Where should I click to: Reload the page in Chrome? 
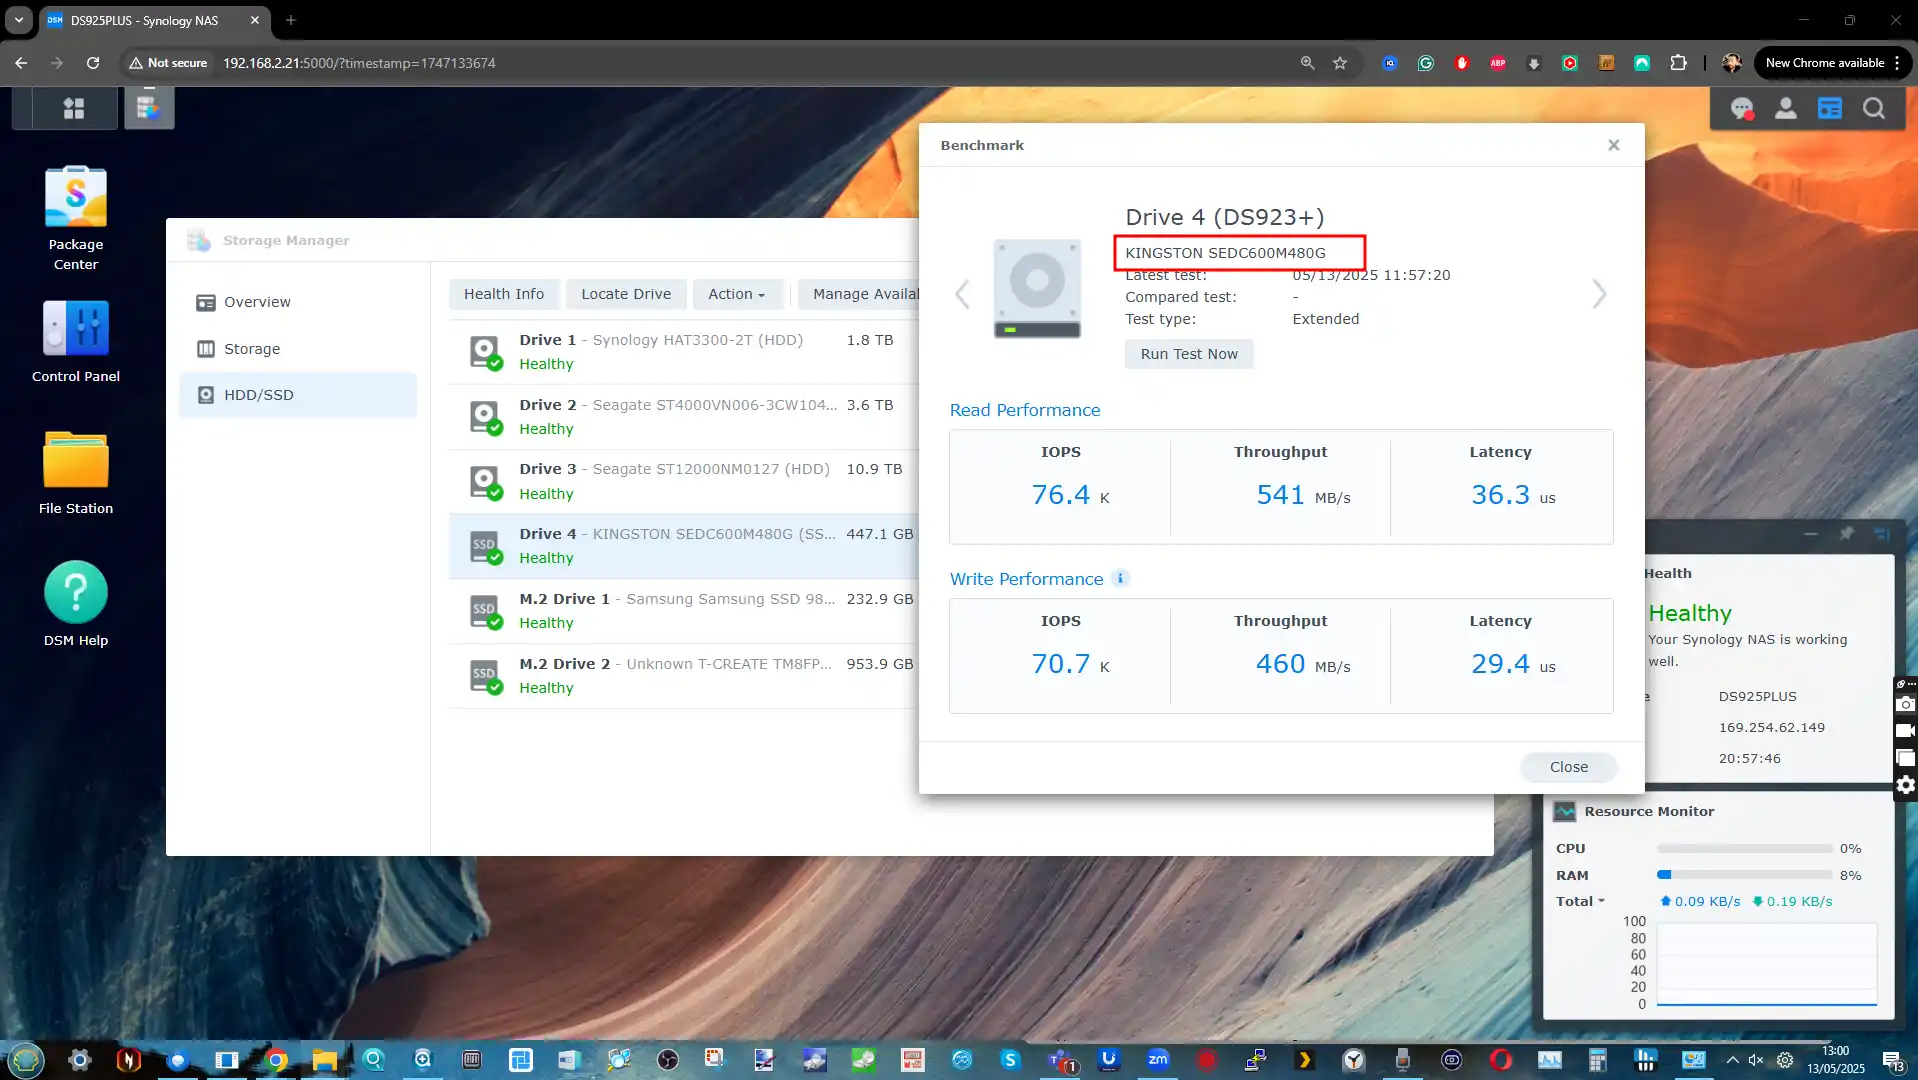[x=93, y=63]
